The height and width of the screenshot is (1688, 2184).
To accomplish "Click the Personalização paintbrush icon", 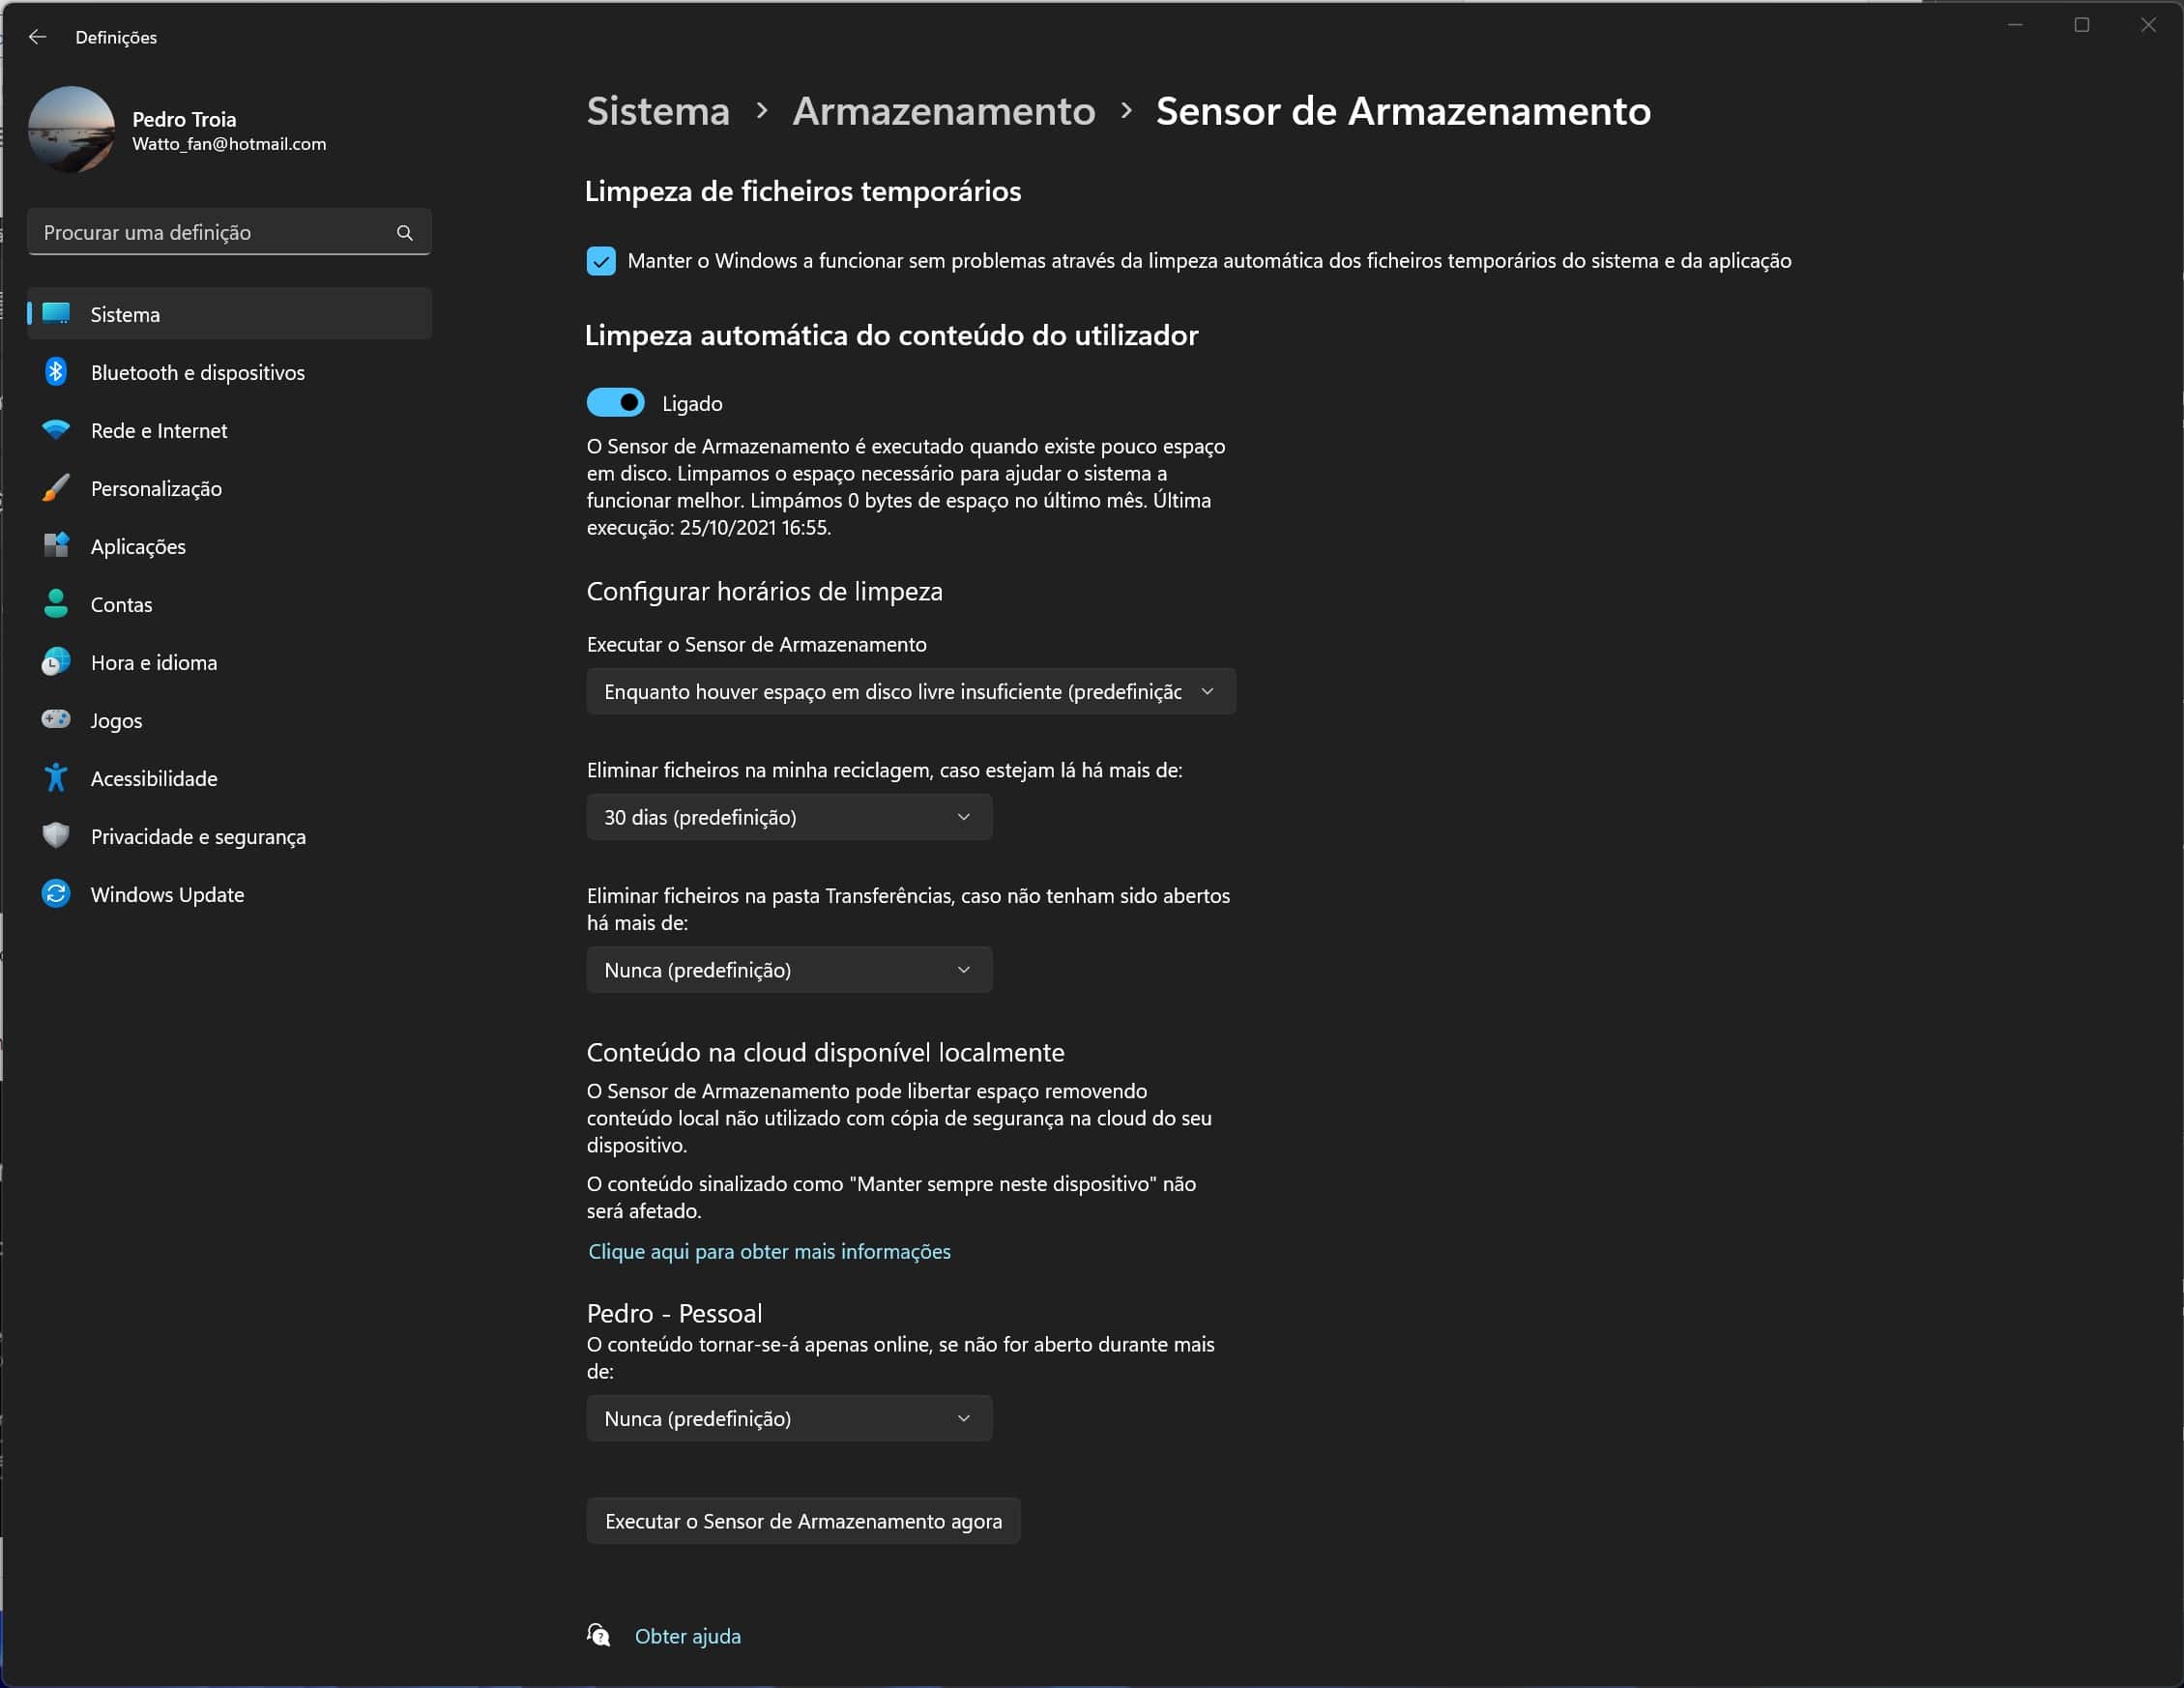I will click(x=56, y=488).
